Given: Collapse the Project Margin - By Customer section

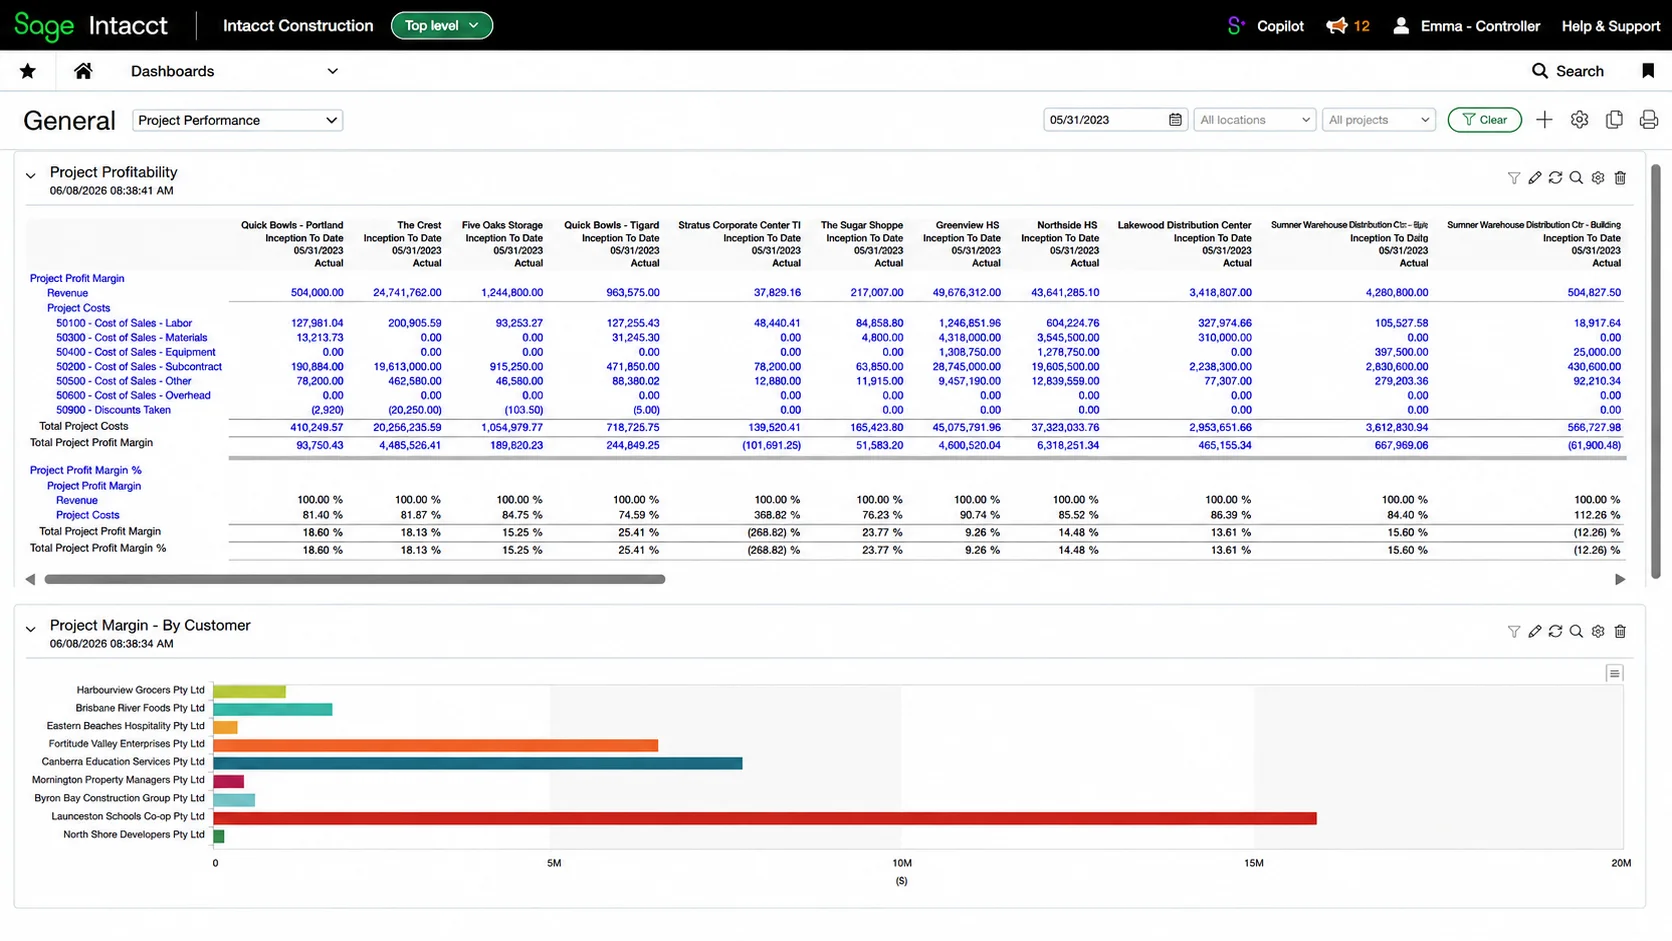Looking at the screenshot, I should tap(30, 629).
